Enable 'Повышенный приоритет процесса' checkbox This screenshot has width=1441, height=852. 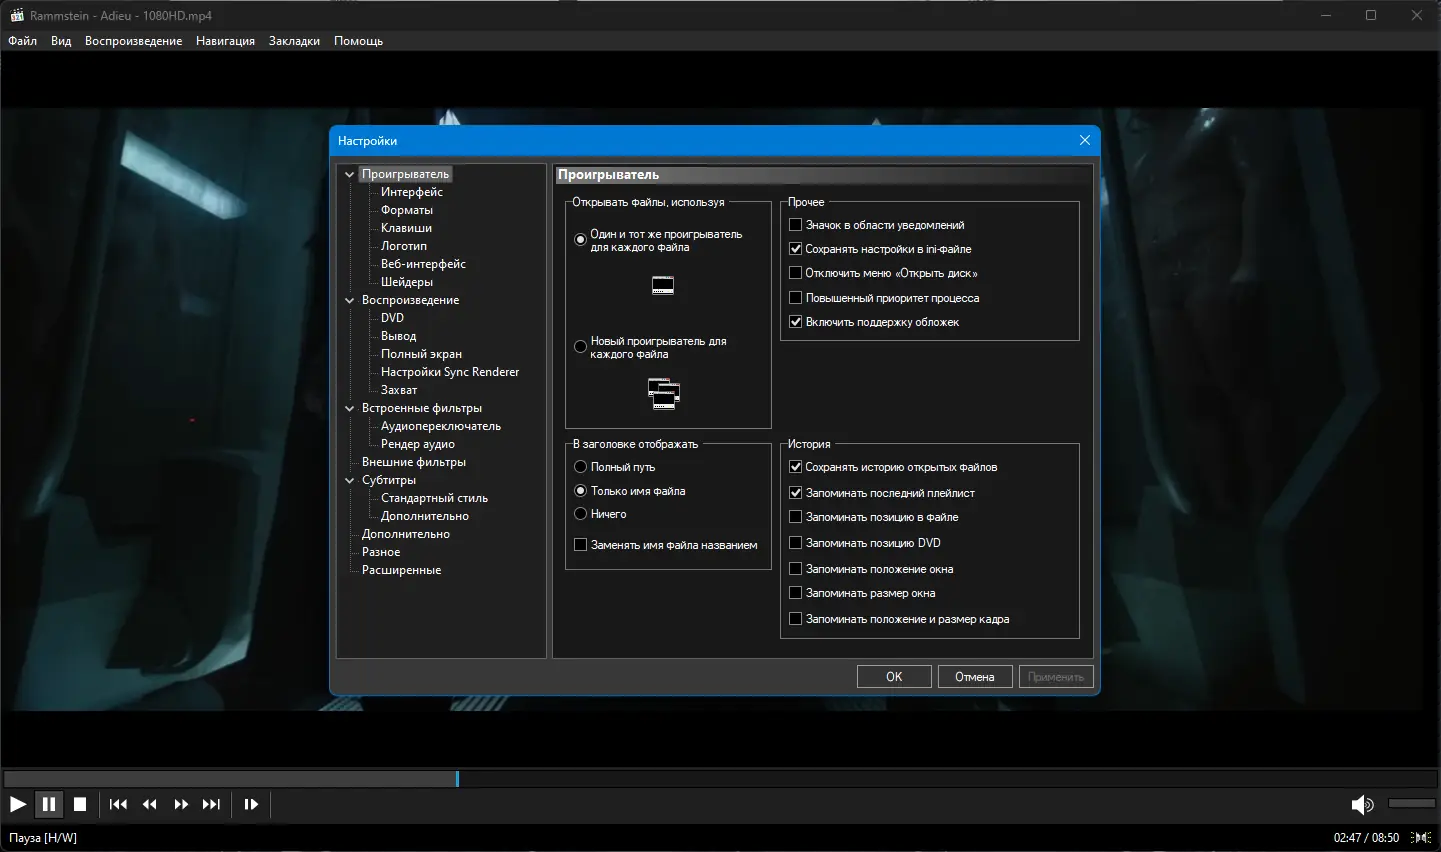796,298
